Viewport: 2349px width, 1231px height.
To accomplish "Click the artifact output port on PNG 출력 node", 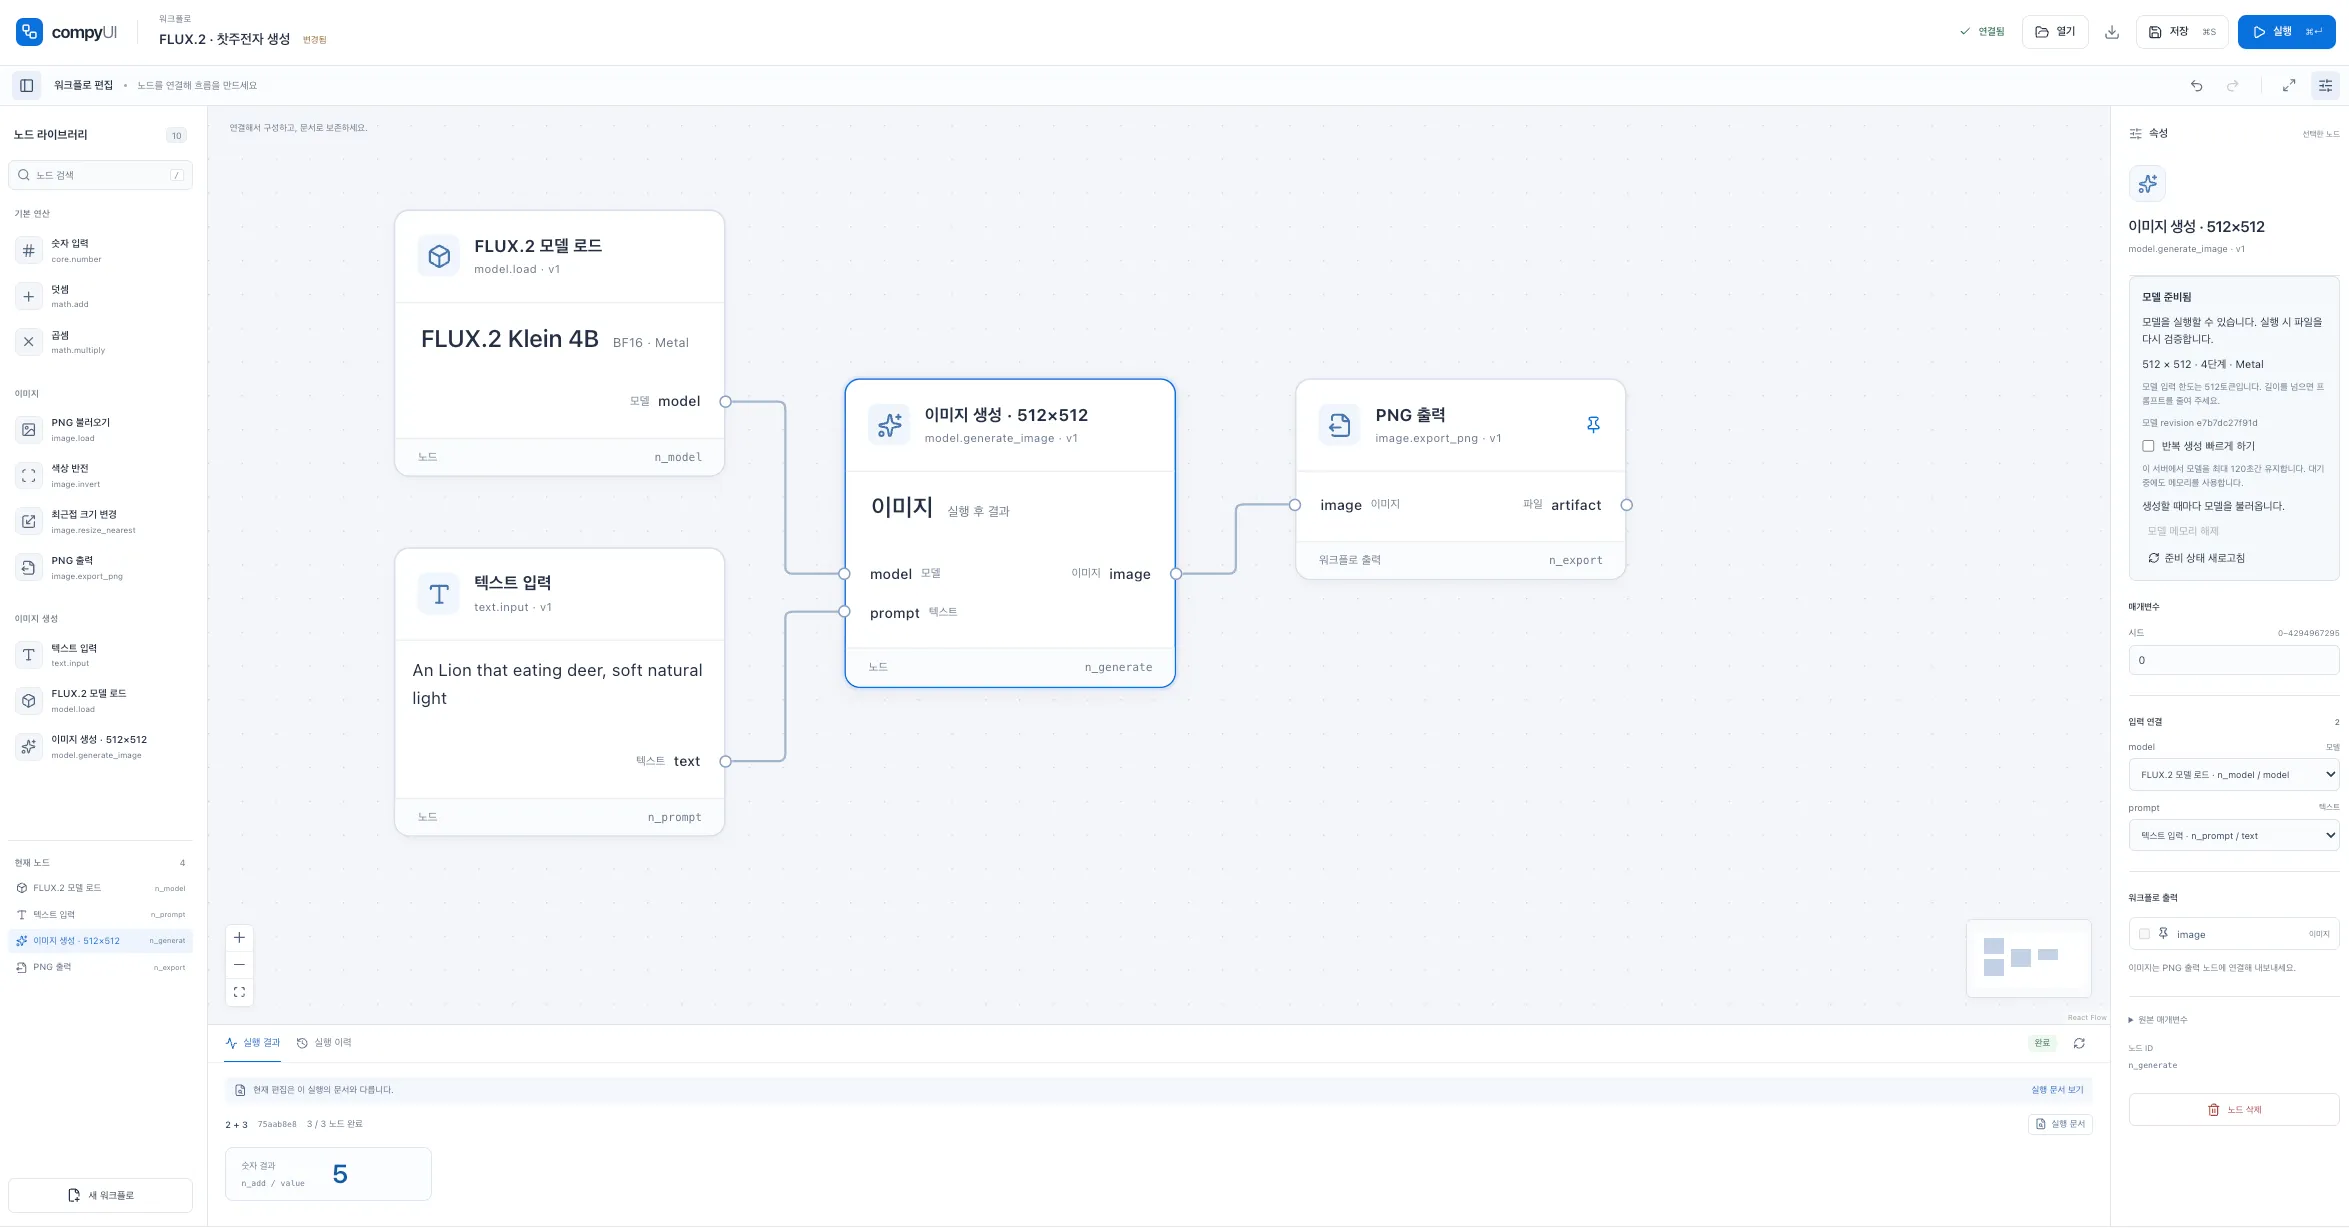I will point(1627,505).
